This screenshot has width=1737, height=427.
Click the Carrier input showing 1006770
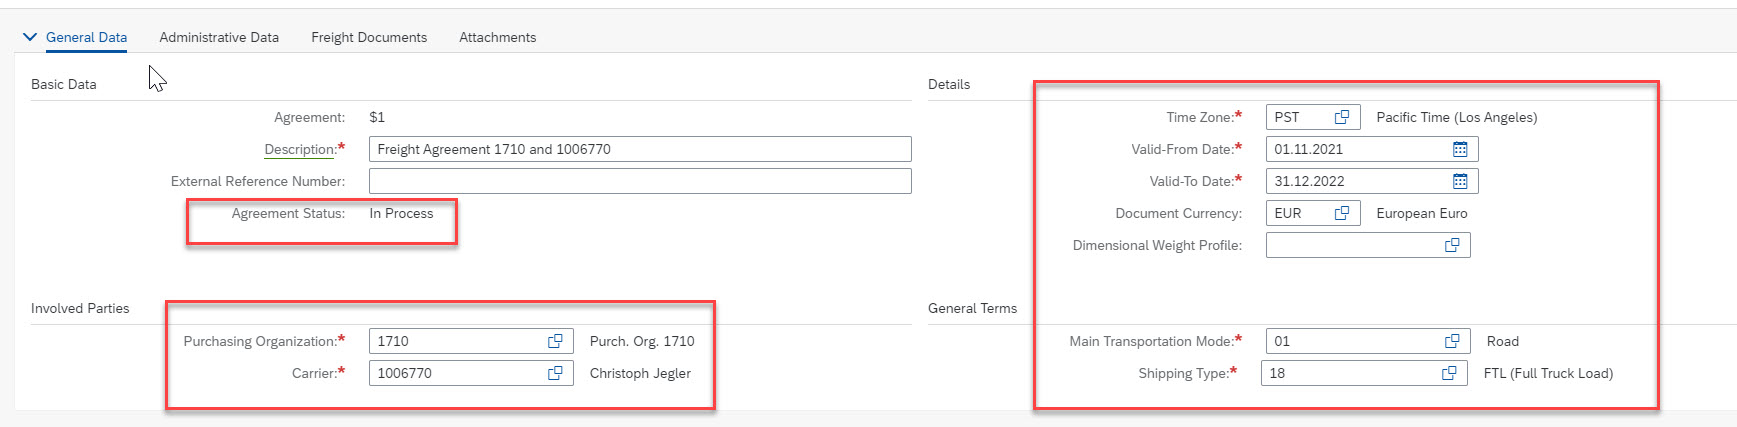tap(455, 373)
